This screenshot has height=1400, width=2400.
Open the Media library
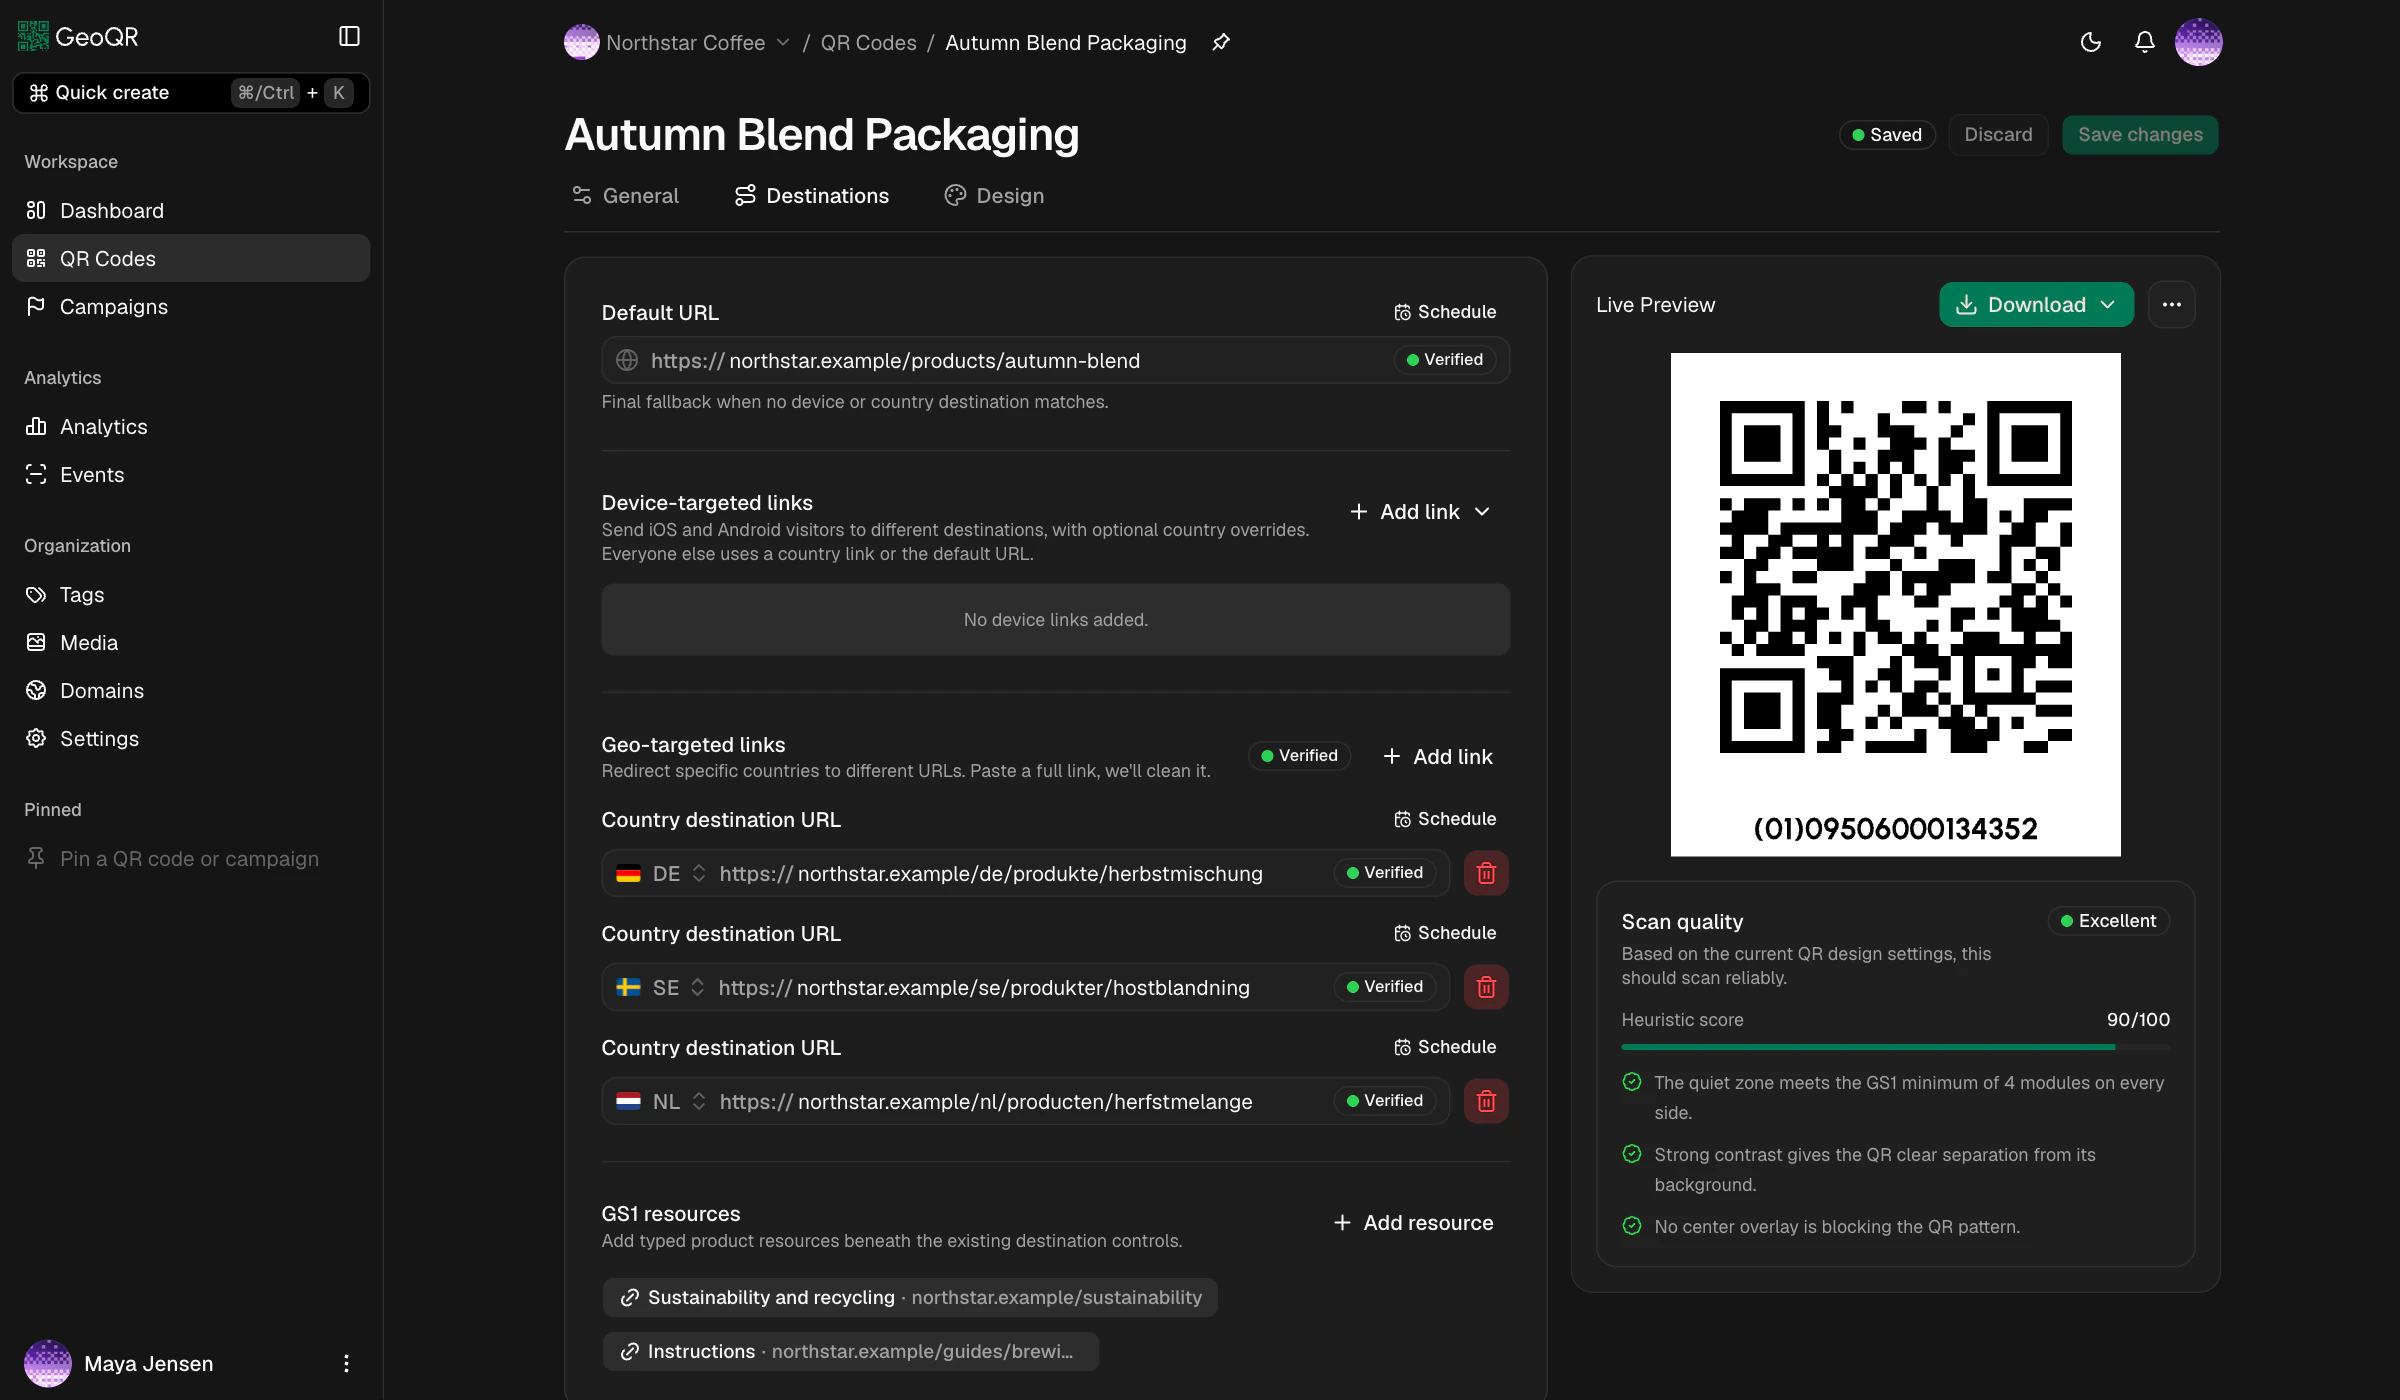[x=191, y=642]
